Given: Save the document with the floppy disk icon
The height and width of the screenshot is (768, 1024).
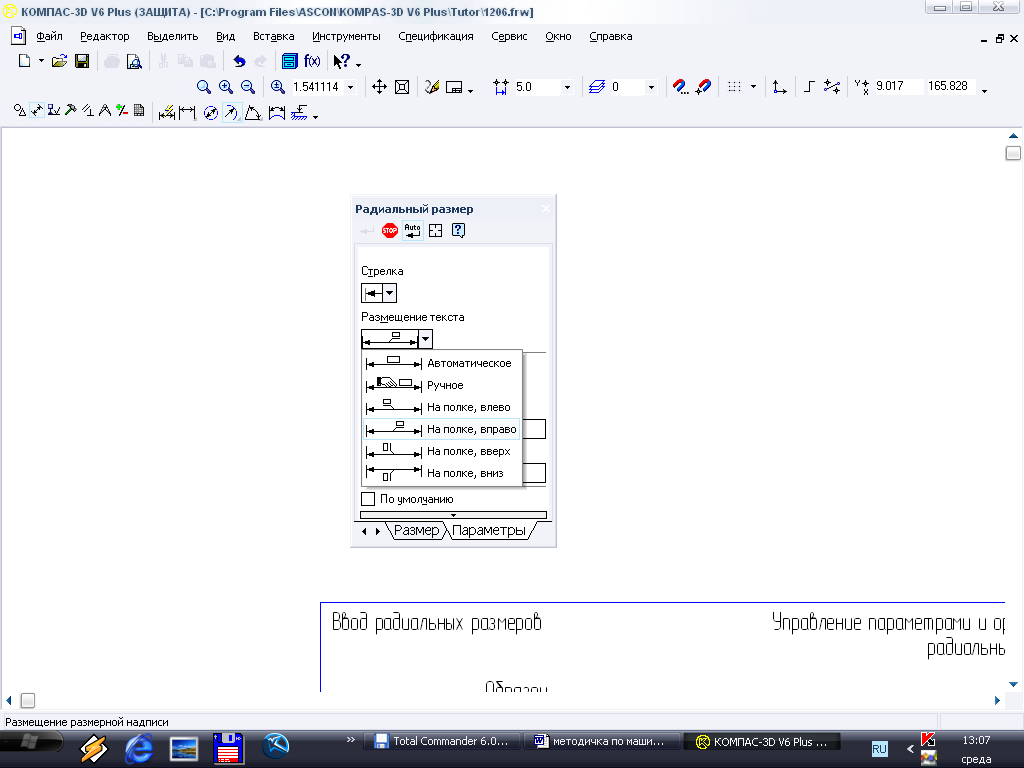Looking at the screenshot, I should click(82, 61).
